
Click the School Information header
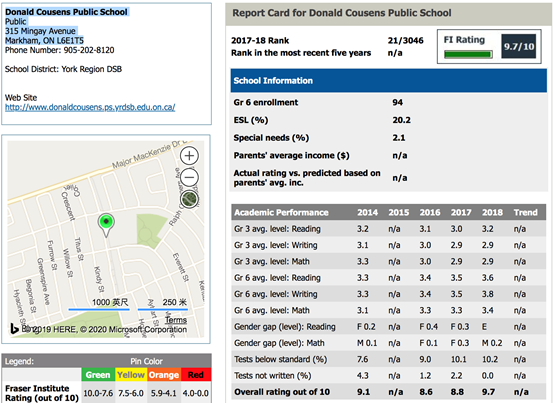[389, 81]
